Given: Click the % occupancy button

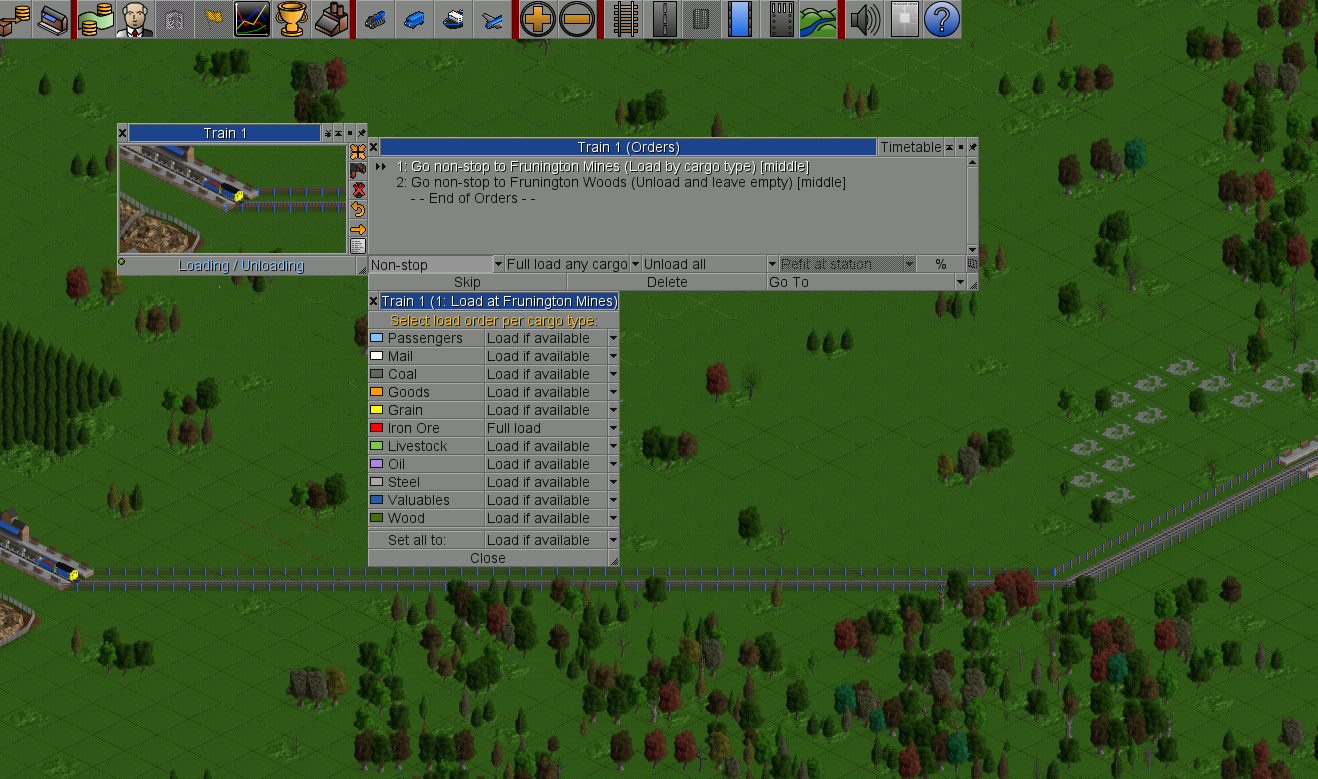Looking at the screenshot, I should pyautogui.click(x=940, y=264).
